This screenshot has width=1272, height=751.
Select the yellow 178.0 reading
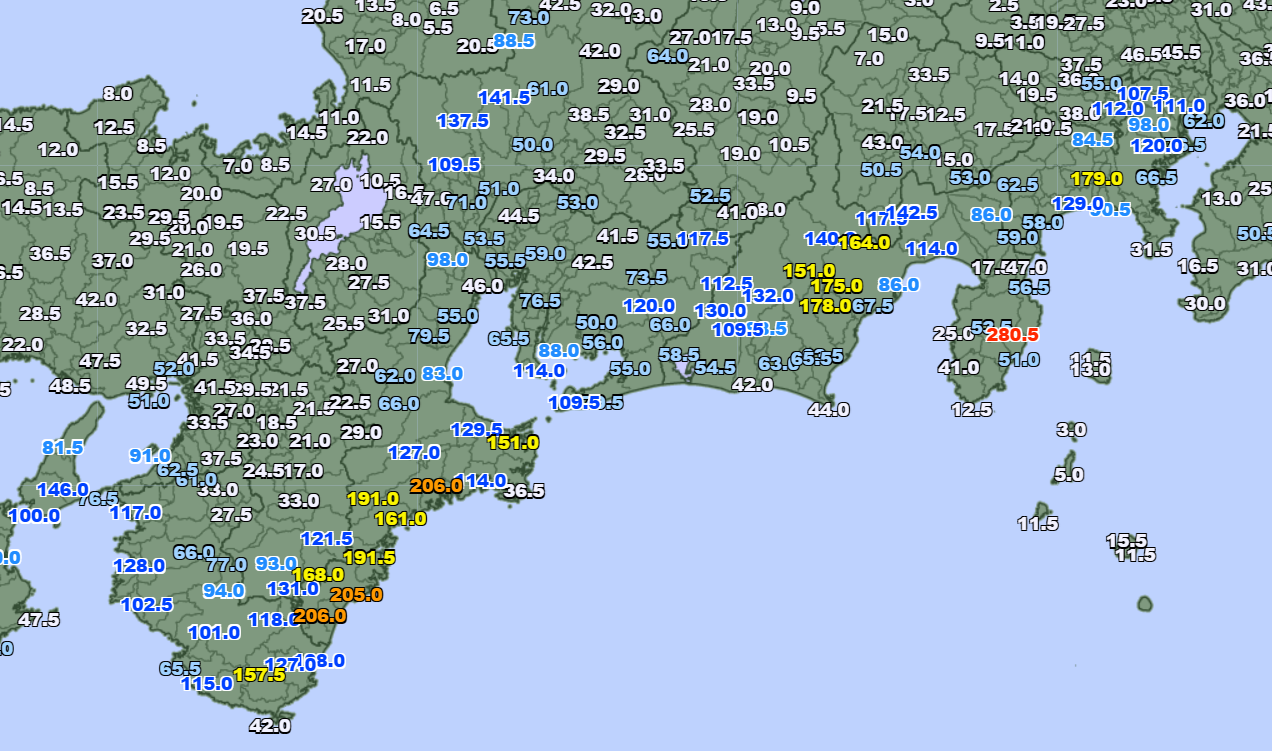tap(826, 305)
